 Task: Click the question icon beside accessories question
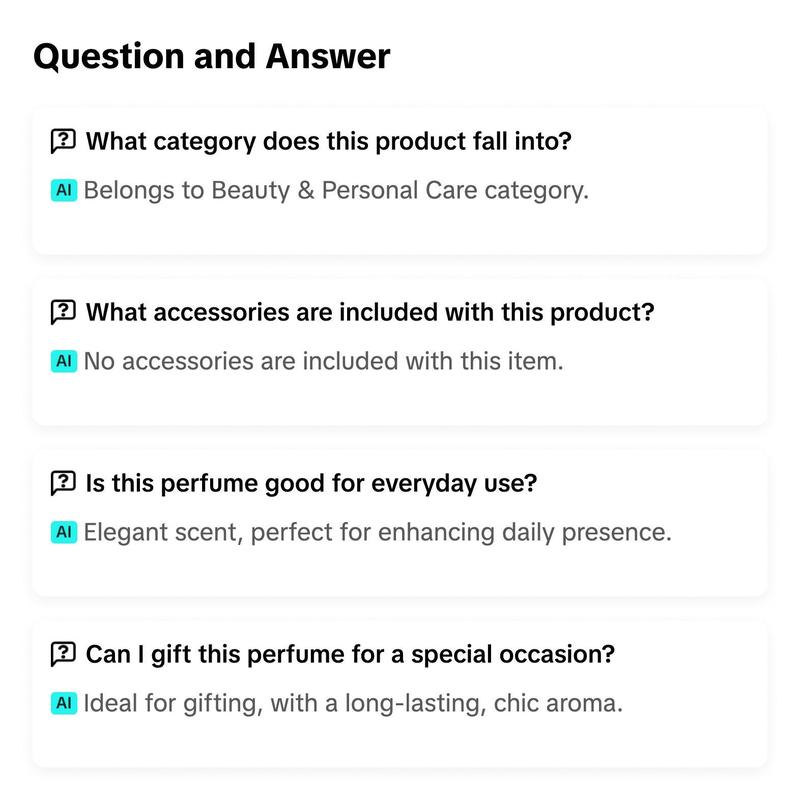coord(63,312)
